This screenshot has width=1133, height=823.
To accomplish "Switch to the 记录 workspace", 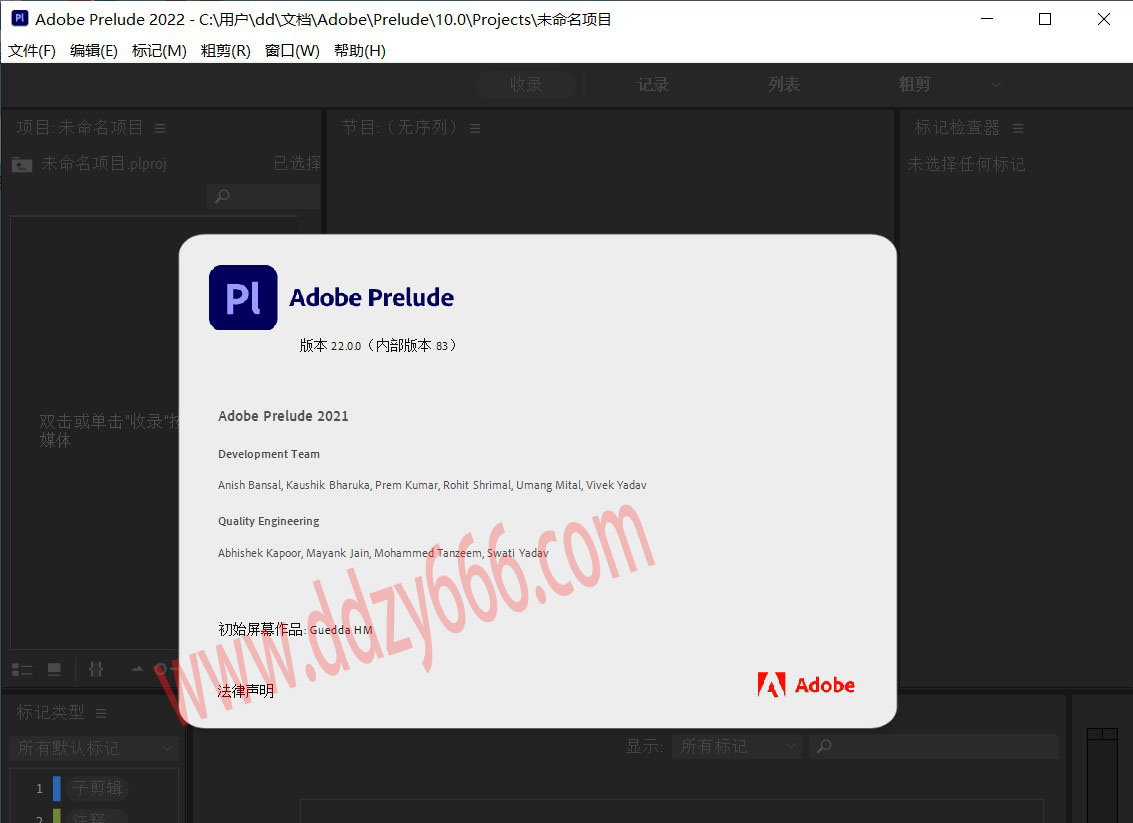I will 653,85.
